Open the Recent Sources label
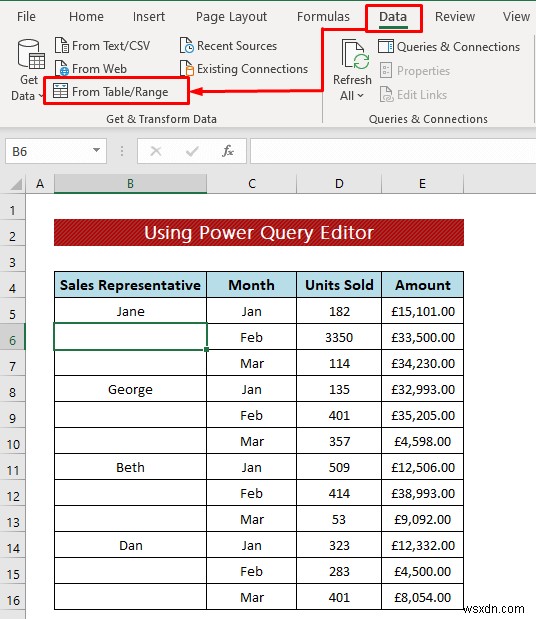This screenshot has width=536, height=619. 237,46
